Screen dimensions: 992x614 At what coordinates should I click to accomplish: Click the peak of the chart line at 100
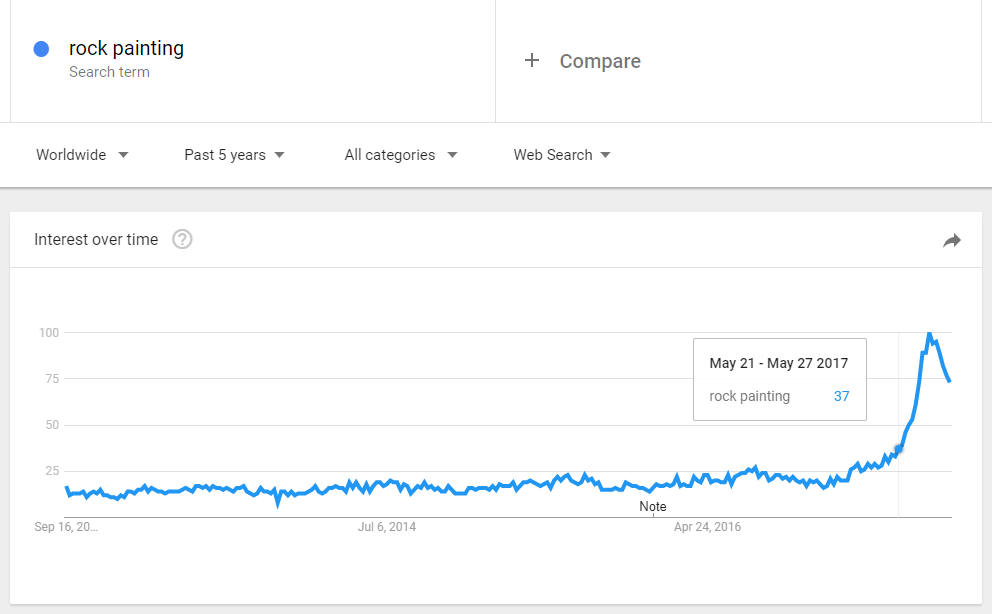coord(929,333)
